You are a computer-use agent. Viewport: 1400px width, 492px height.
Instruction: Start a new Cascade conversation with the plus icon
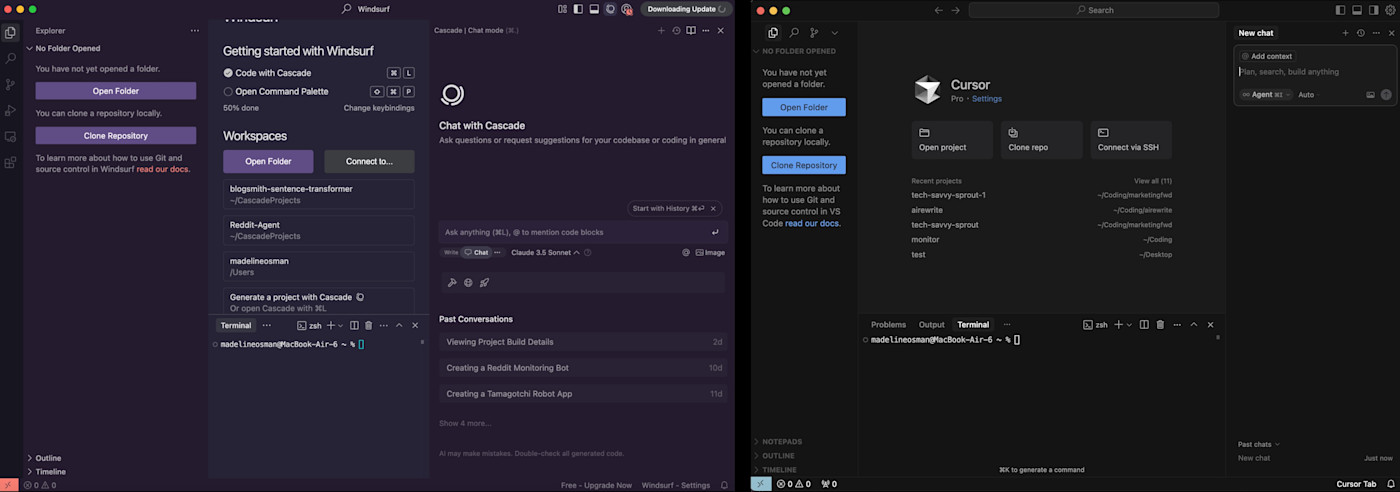661,30
